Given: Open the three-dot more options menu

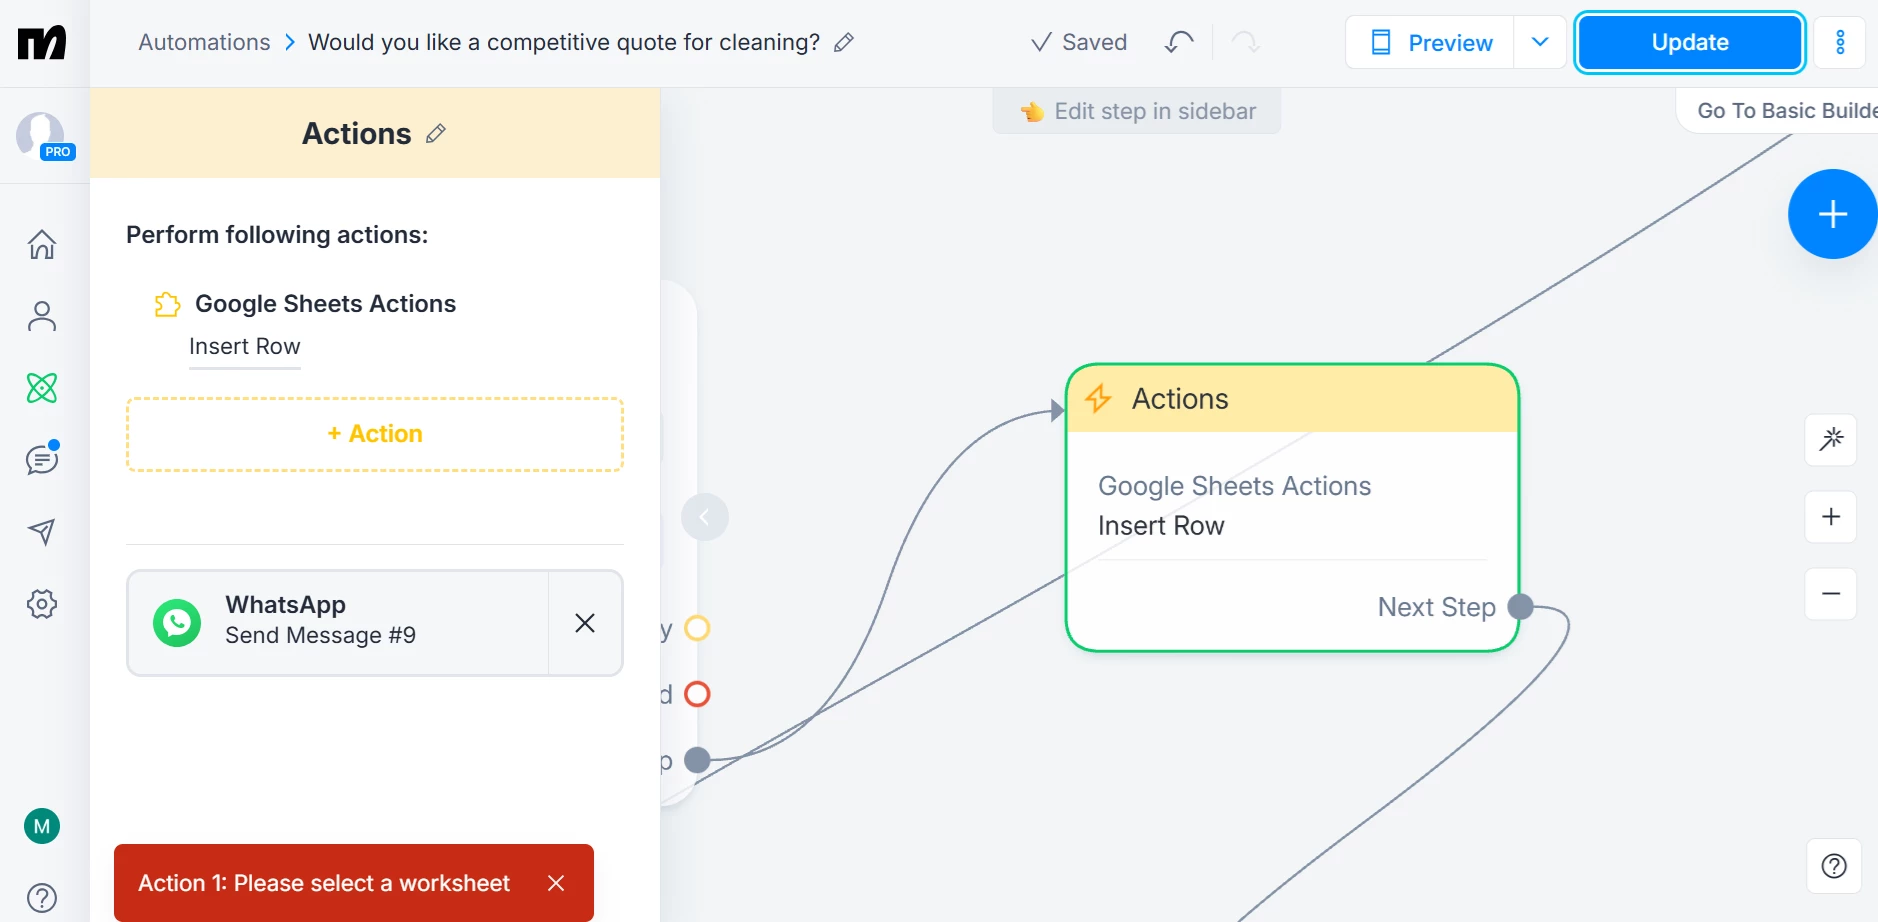Looking at the screenshot, I should (1840, 42).
